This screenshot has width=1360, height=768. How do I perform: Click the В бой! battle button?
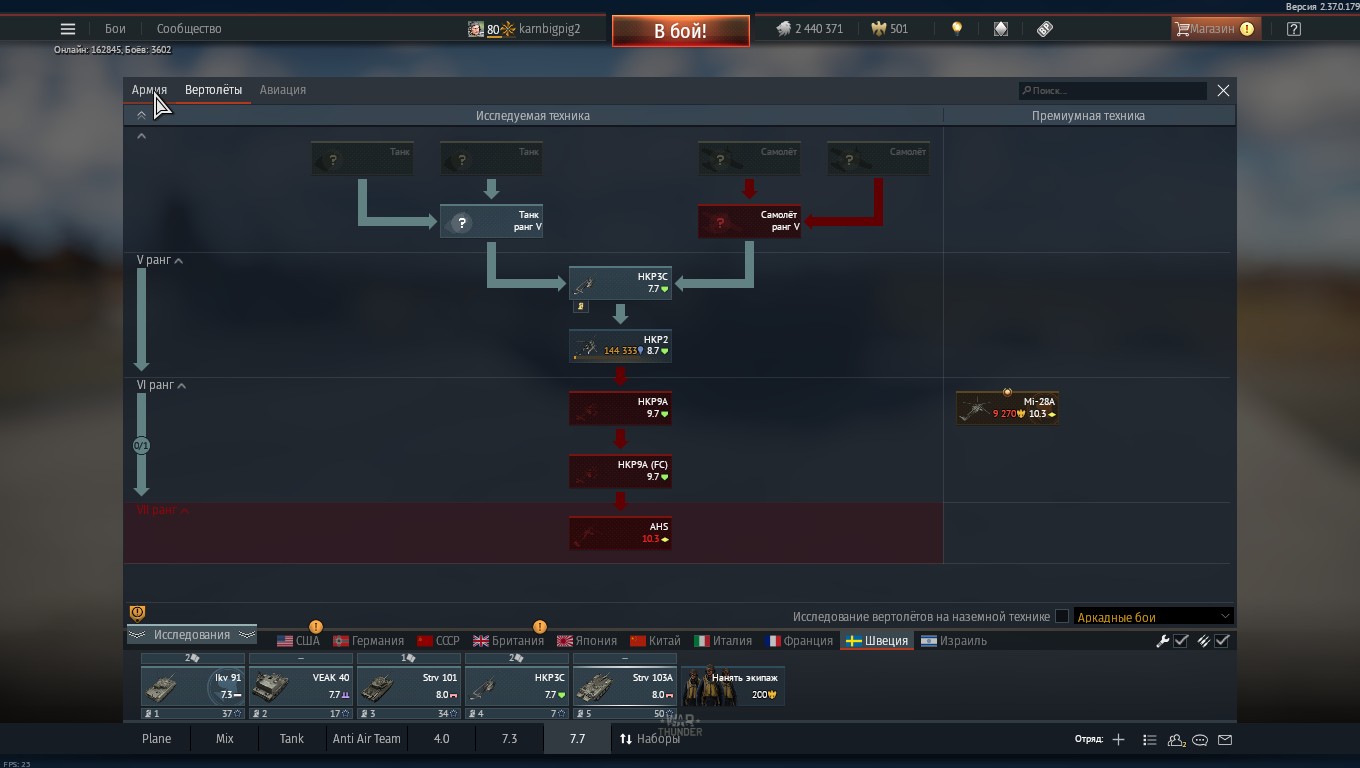click(681, 31)
